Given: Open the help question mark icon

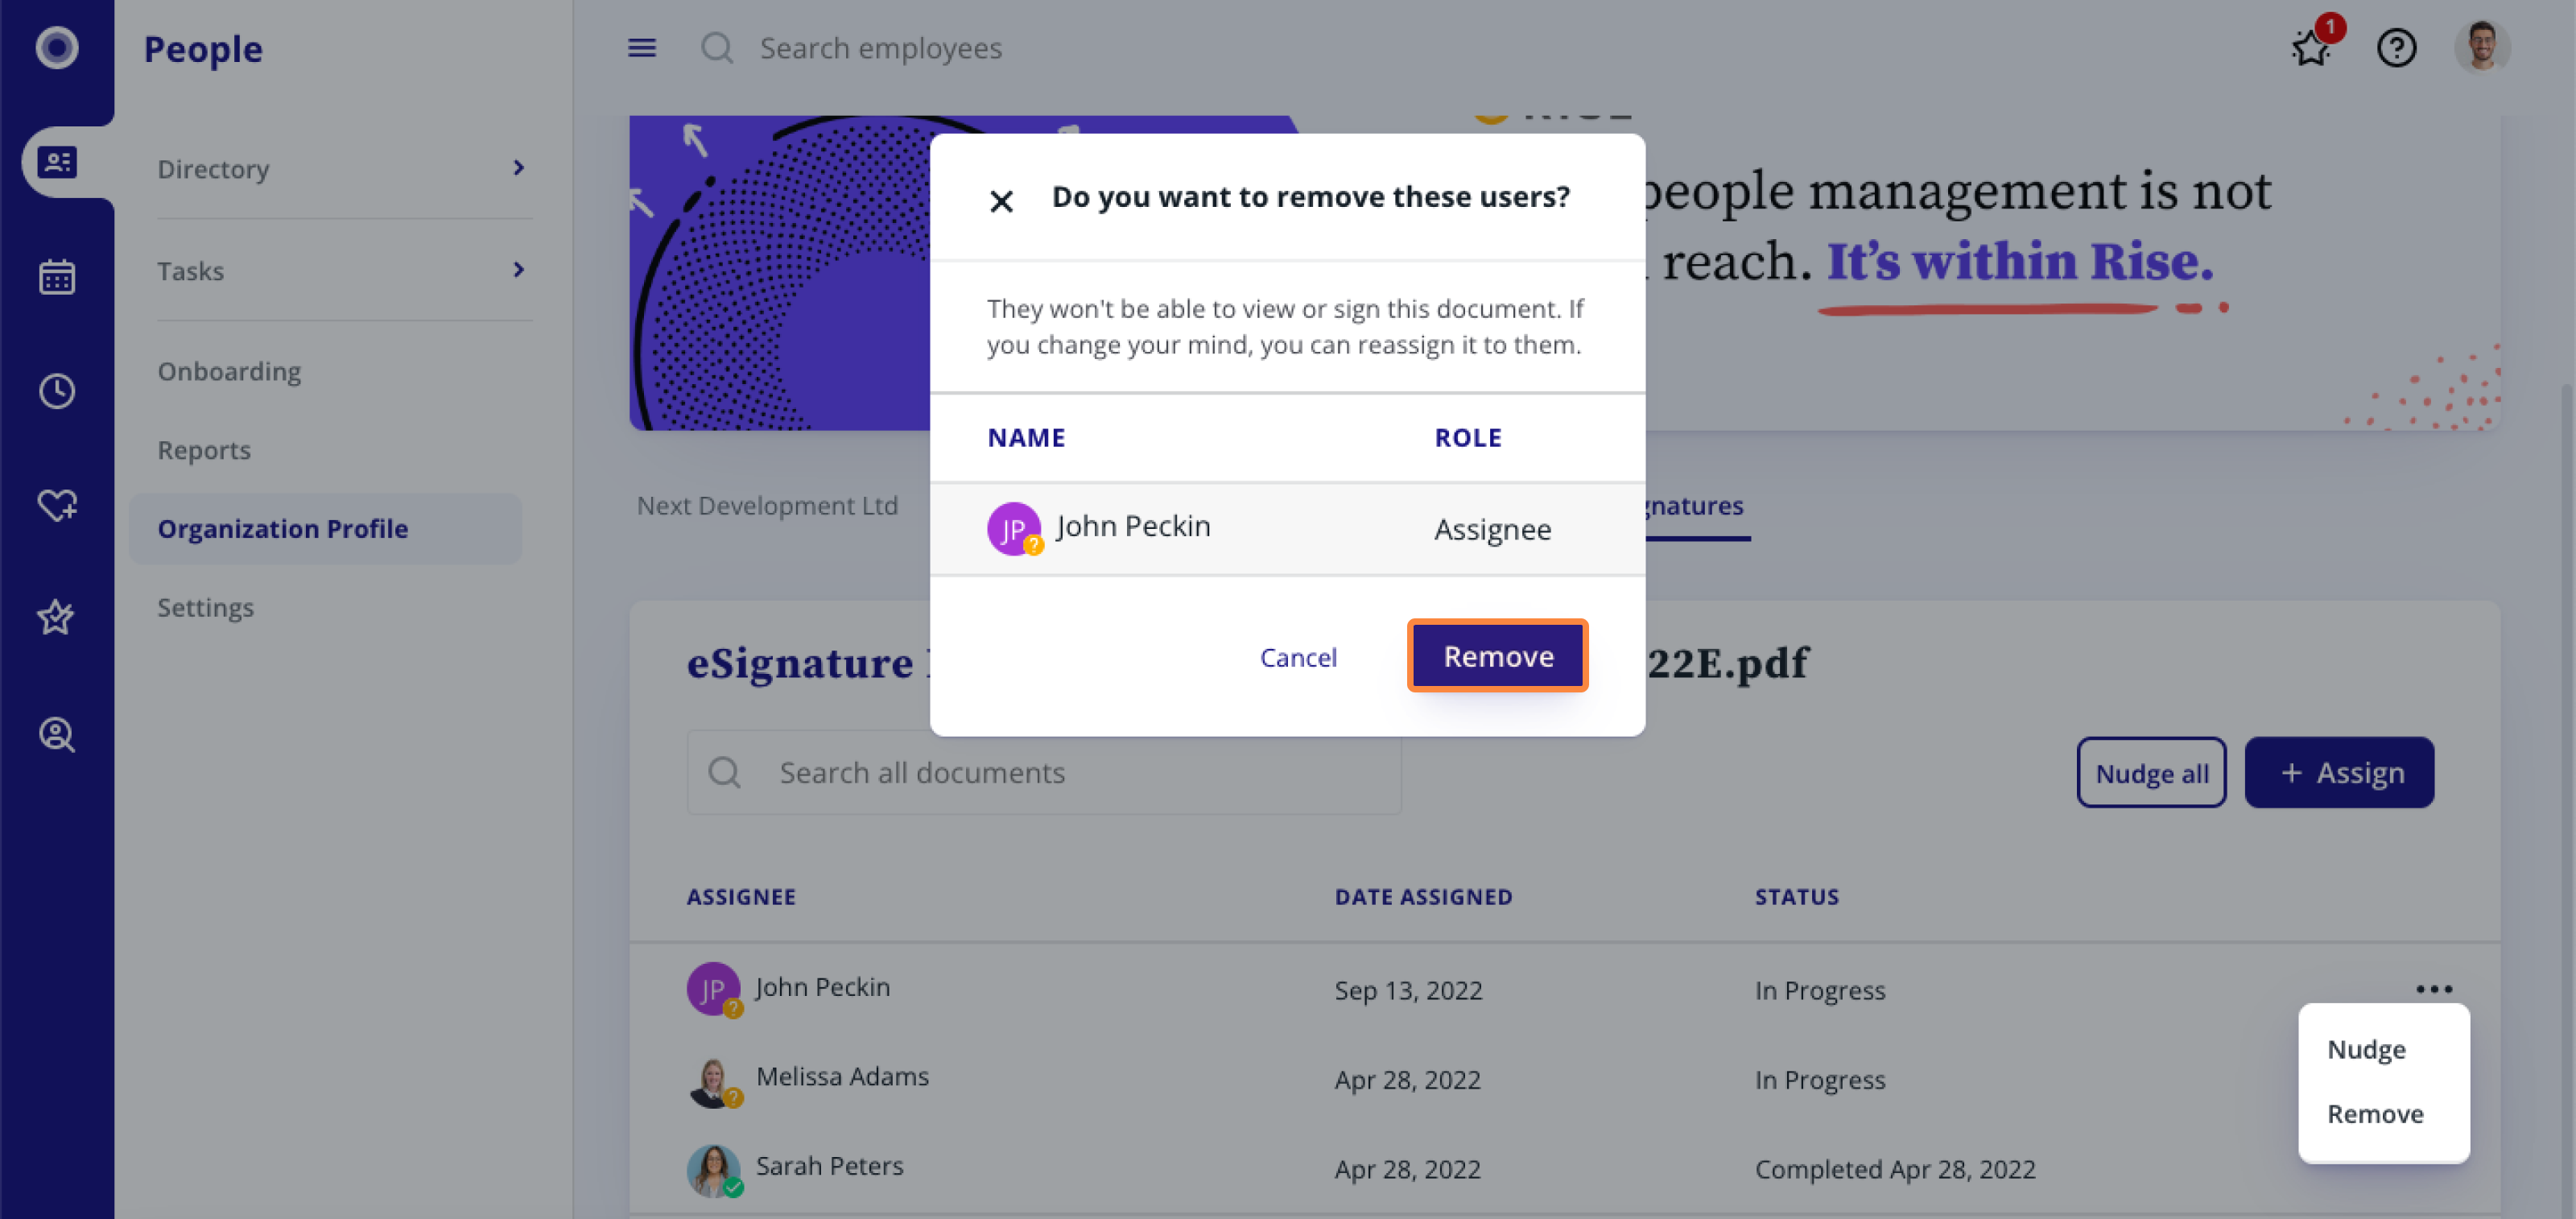Looking at the screenshot, I should [2396, 48].
